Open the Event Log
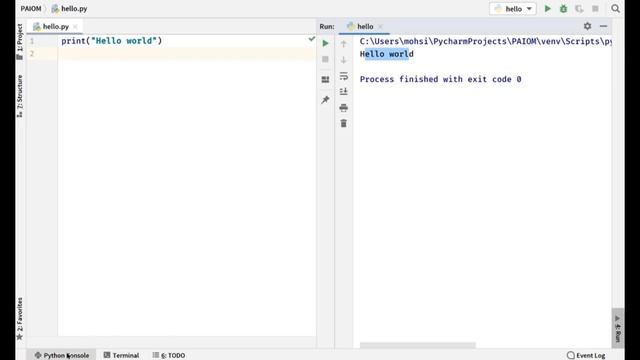This screenshot has height=360, width=640. 586,355
